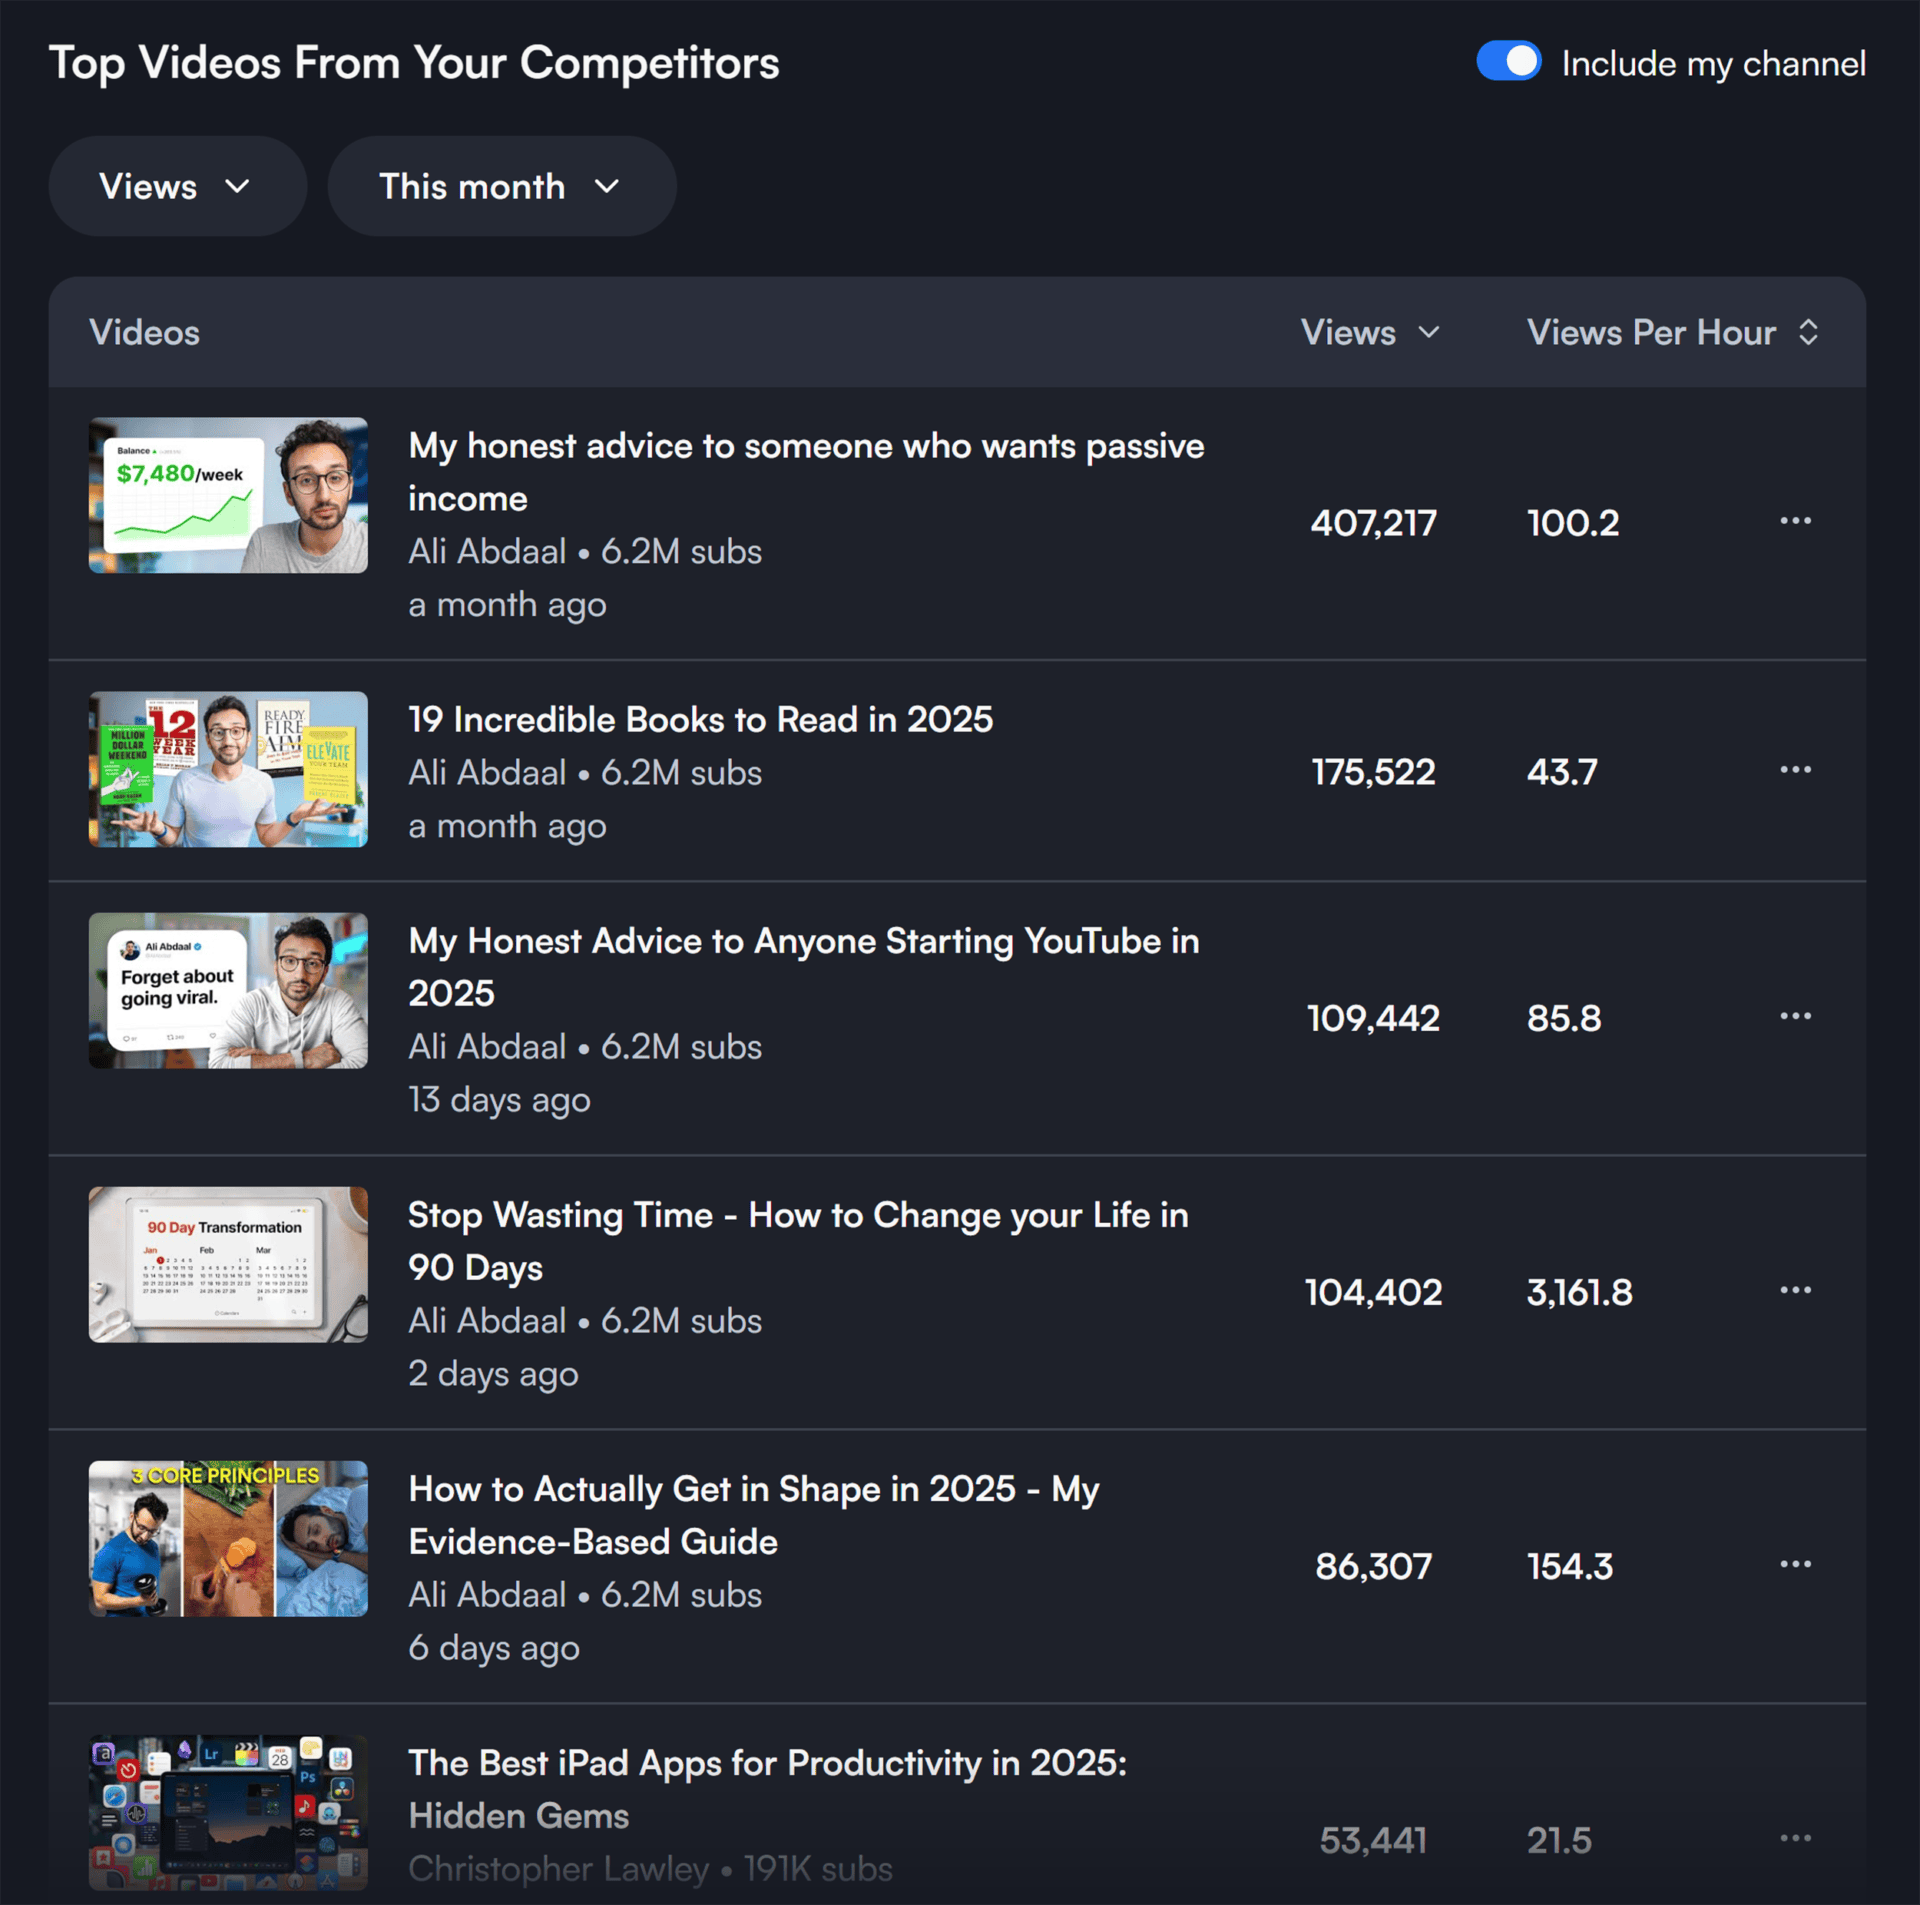Open title My Honest Advice Starting YouTube
This screenshot has height=1905, width=1920.
(x=803, y=967)
